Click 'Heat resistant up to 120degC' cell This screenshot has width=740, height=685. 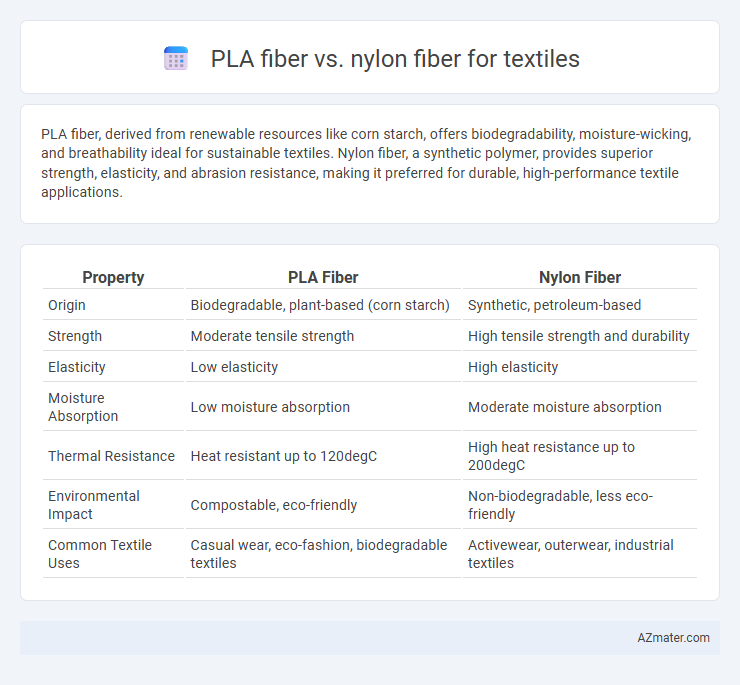click(284, 456)
